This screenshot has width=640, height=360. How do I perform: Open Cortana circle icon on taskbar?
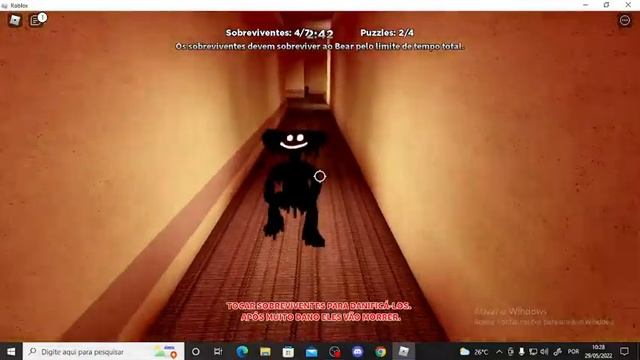point(196,351)
